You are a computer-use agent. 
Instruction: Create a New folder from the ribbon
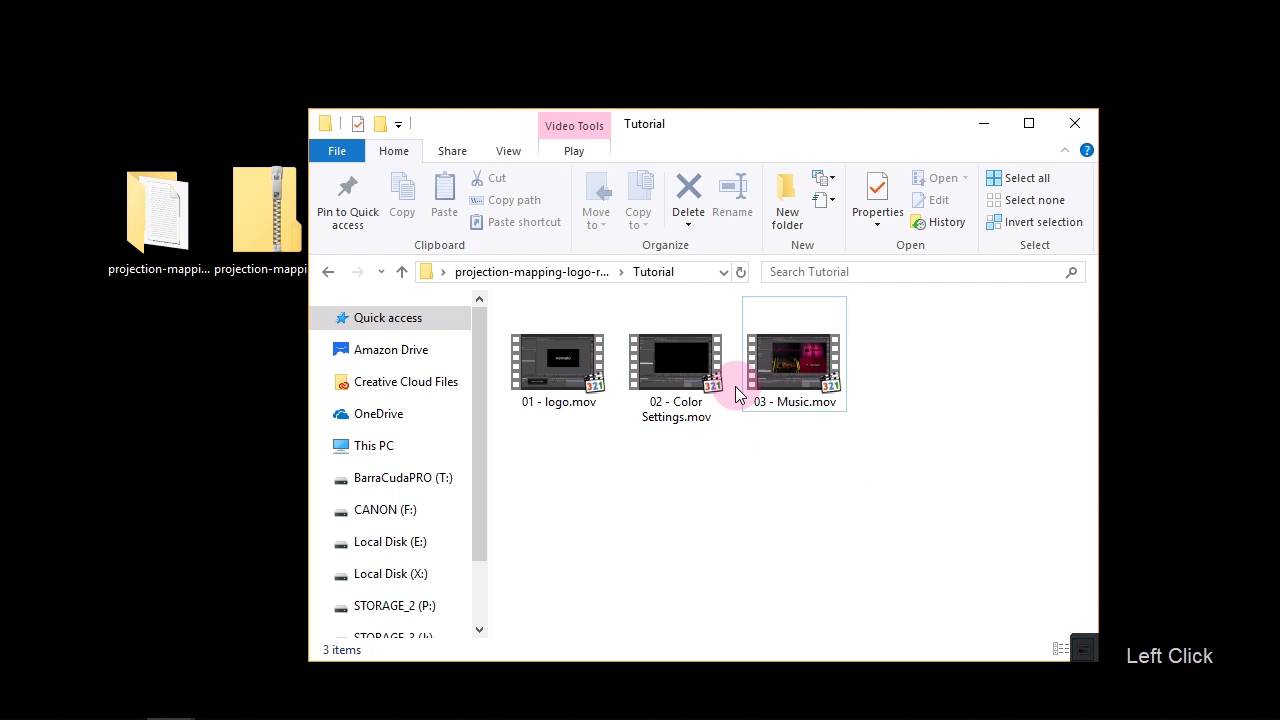coord(787,202)
